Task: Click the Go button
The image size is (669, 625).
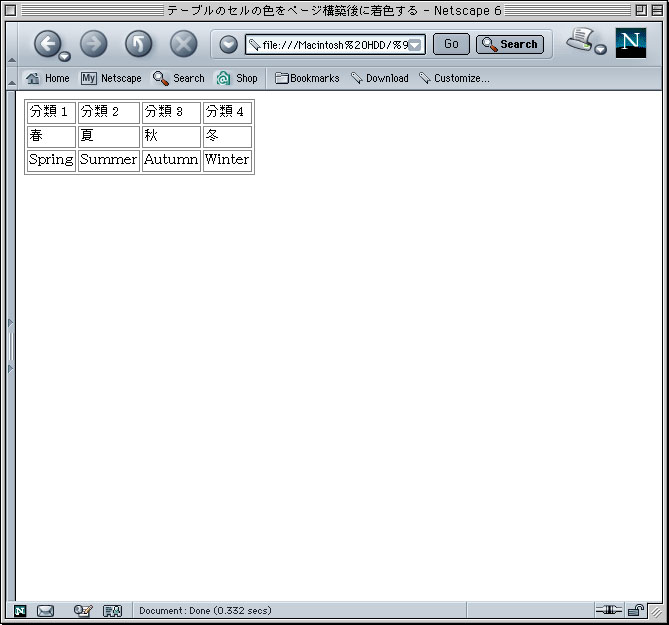Action: pos(451,44)
